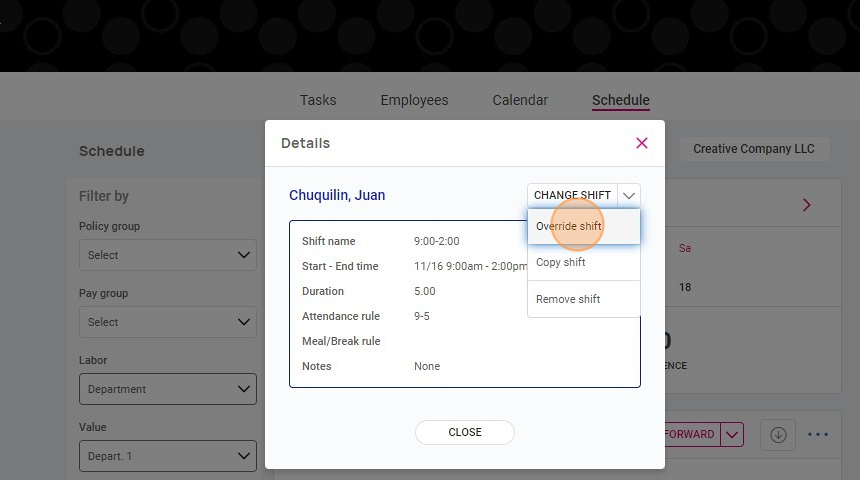Screen dimensions: 860x480
Task: Open the Calendar tab
Action: coord(520,100)
